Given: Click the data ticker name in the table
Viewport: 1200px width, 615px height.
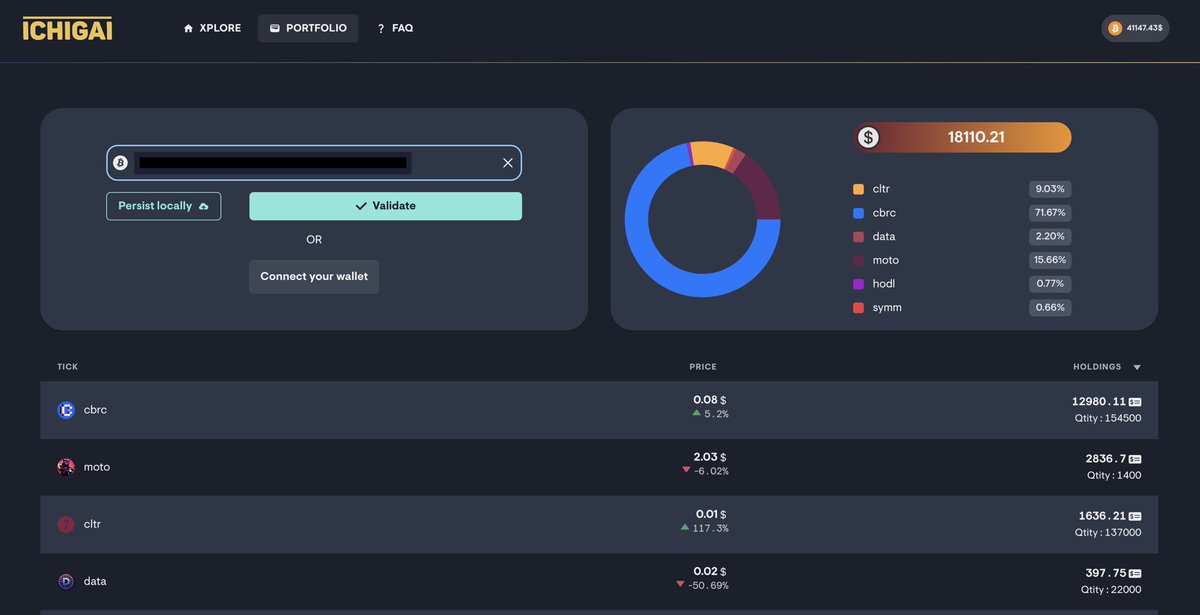Looking at the screenshot, I should (x=94, y=581).
